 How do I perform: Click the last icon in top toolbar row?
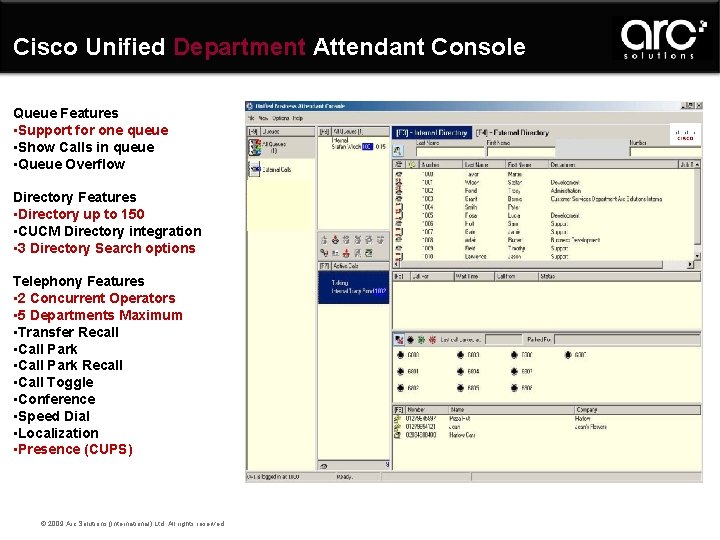point(380,240)
